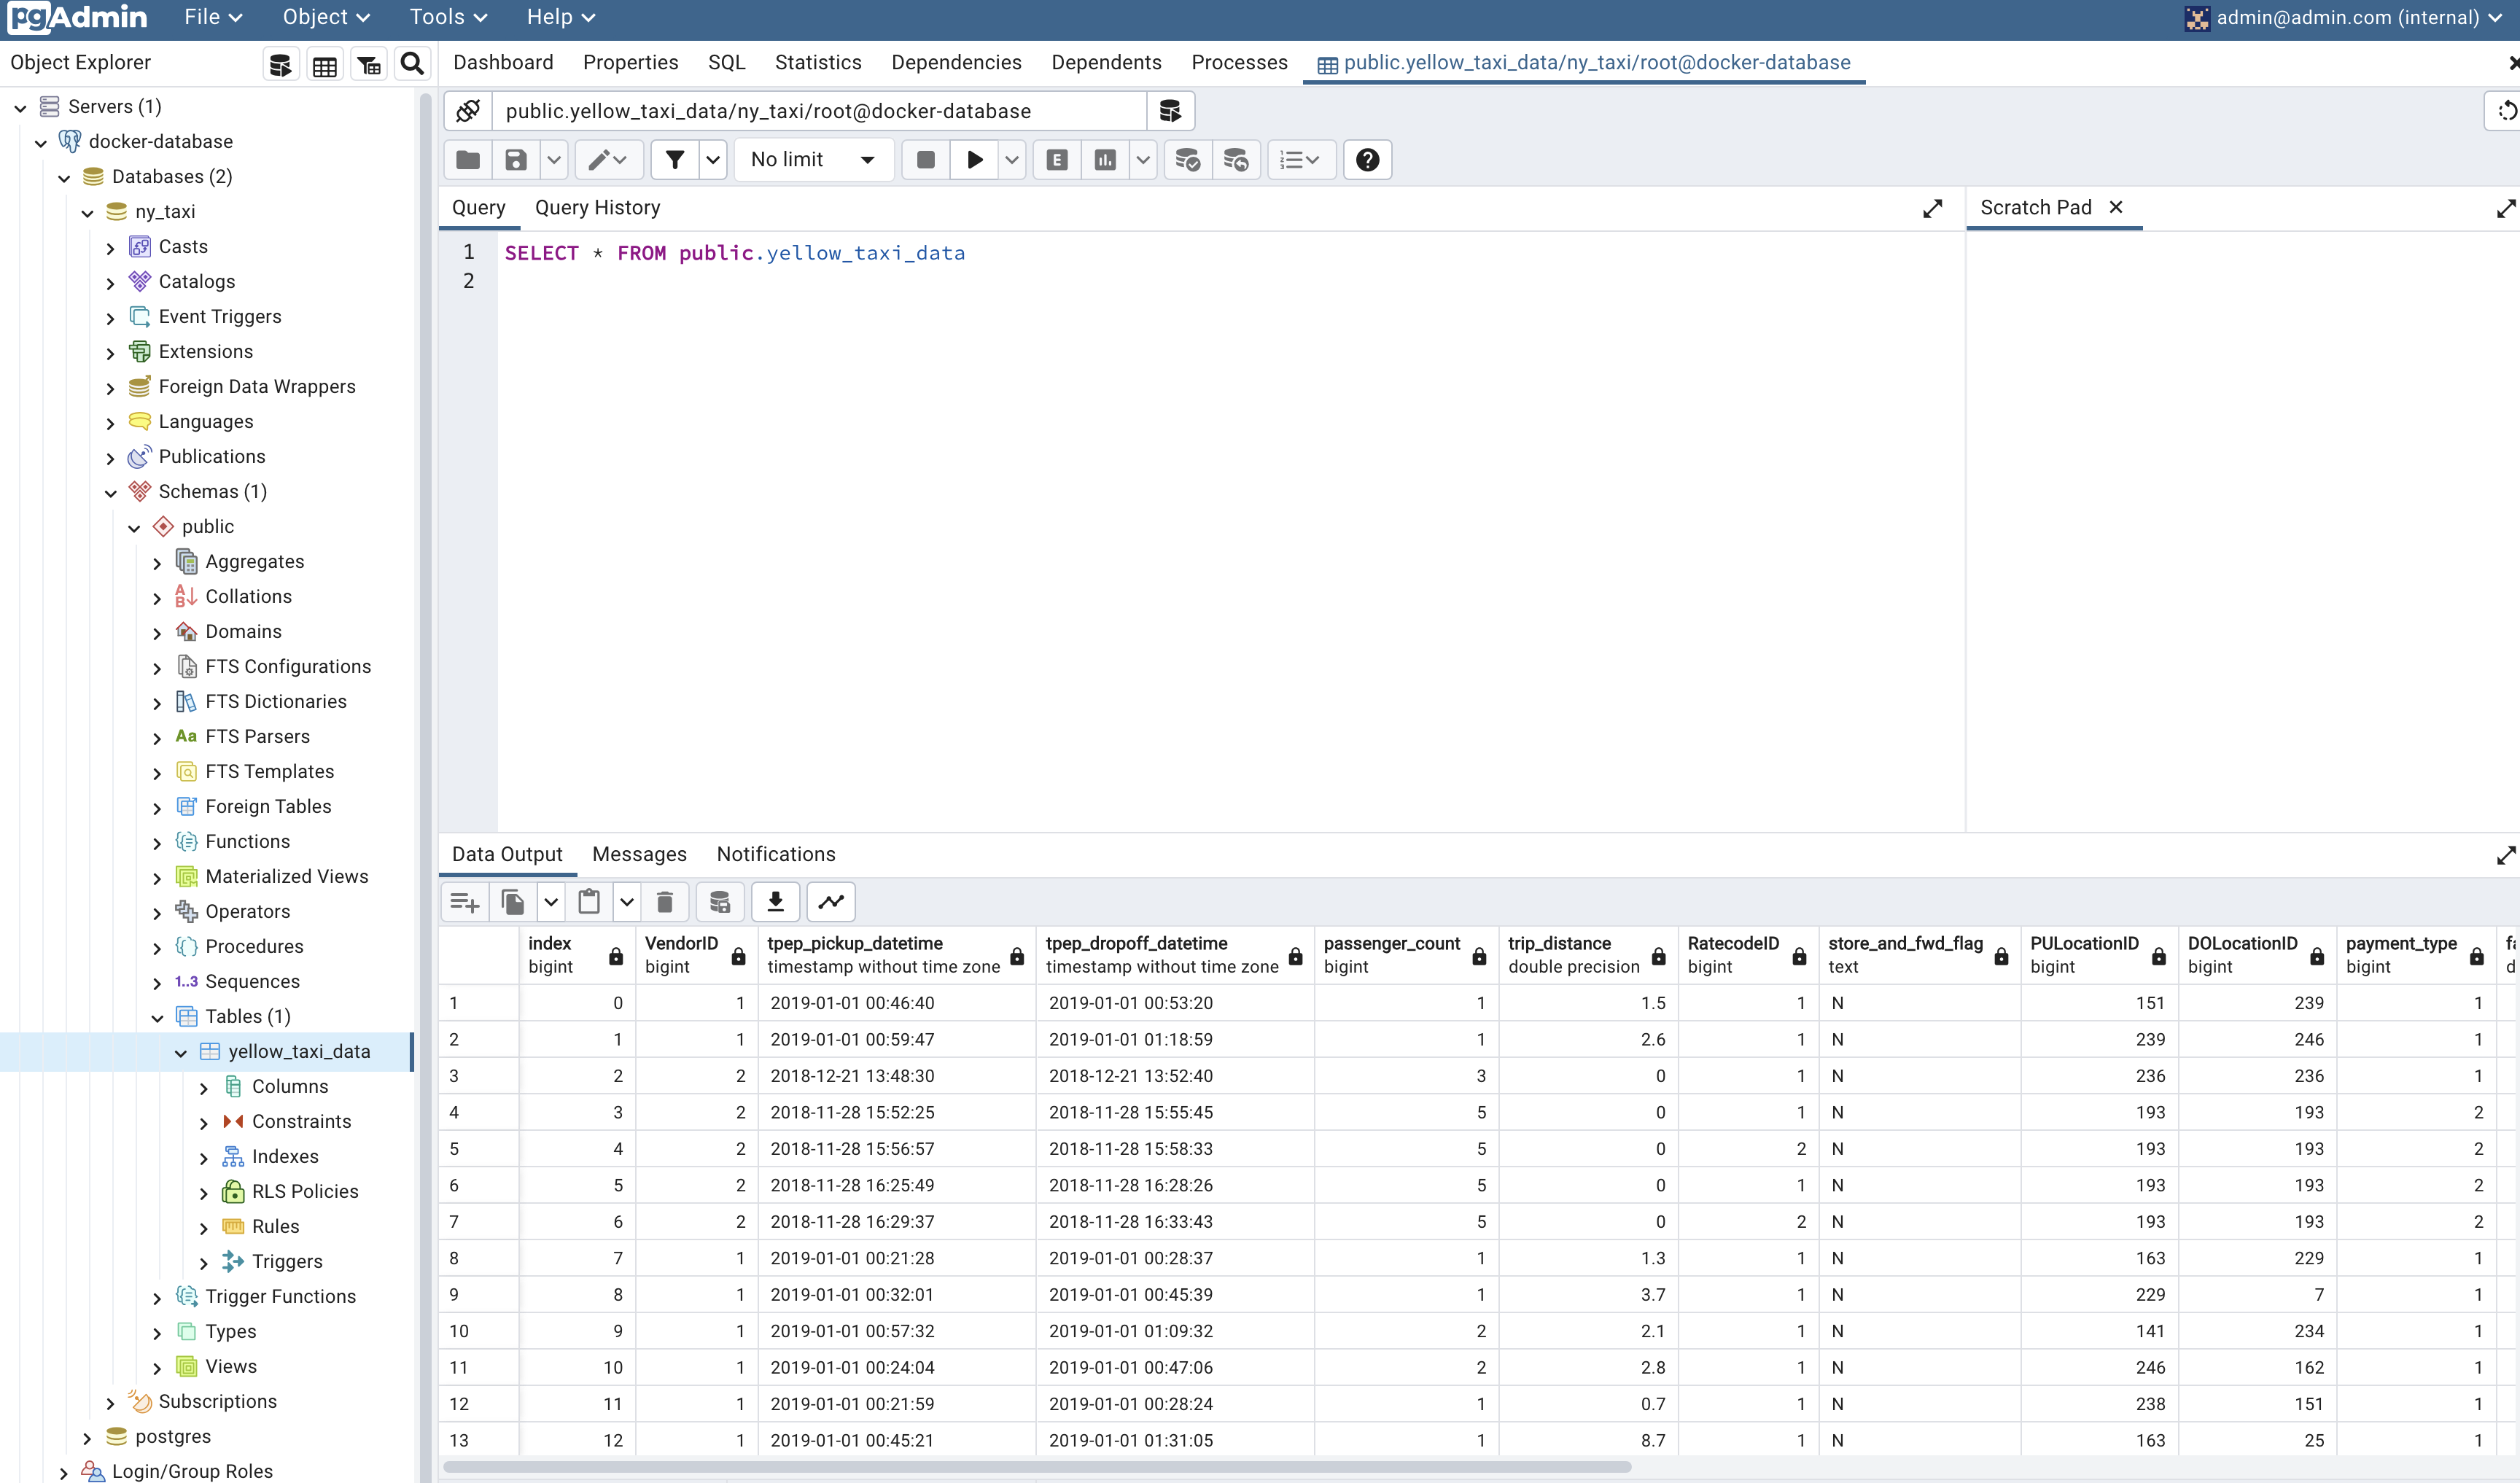
Task: Open the File menu
Action: pos(213,17)
